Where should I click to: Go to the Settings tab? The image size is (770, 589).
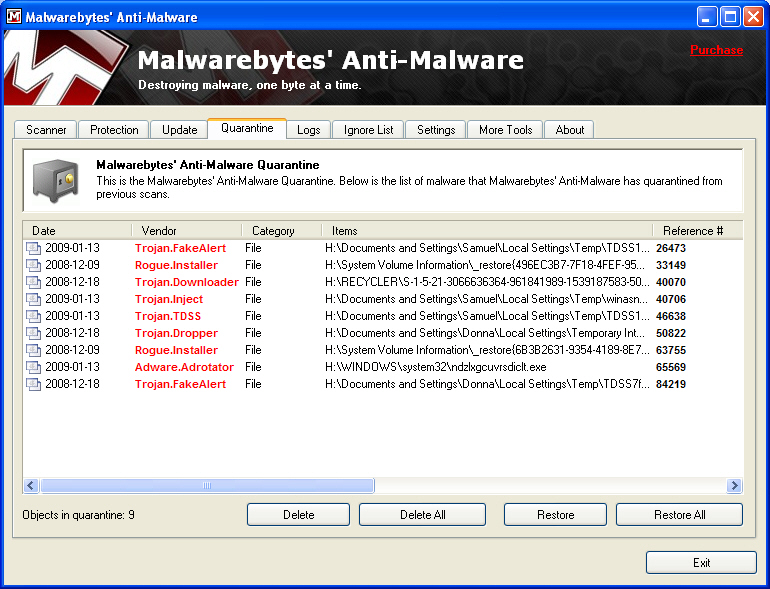coord(436,130)
